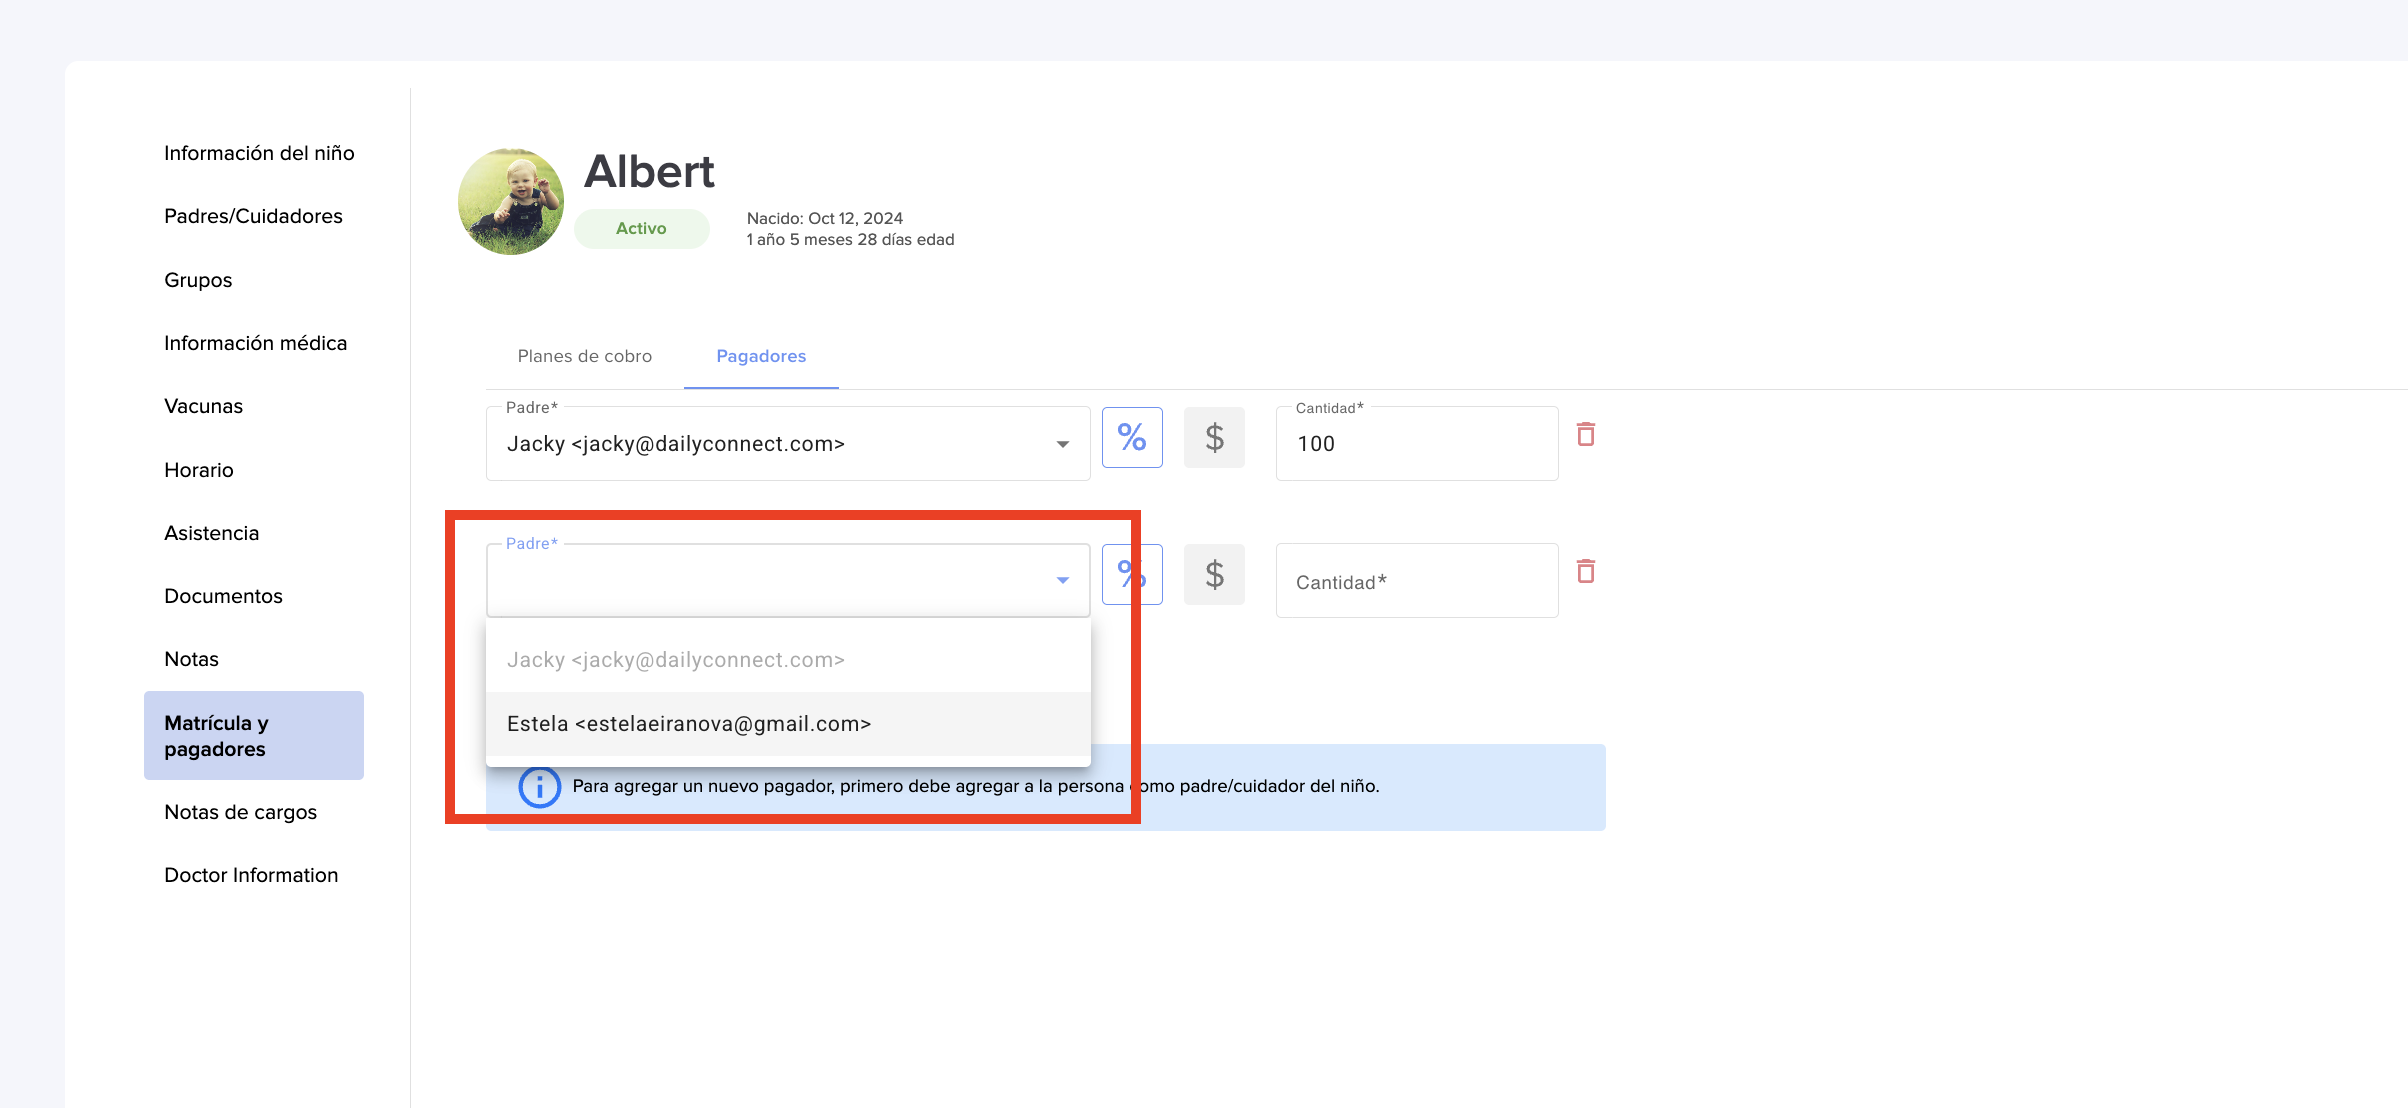The width and height of the screenshot is (2408, 1108).
Task: Select the Pagadores tab
Action: click(761, 356)
